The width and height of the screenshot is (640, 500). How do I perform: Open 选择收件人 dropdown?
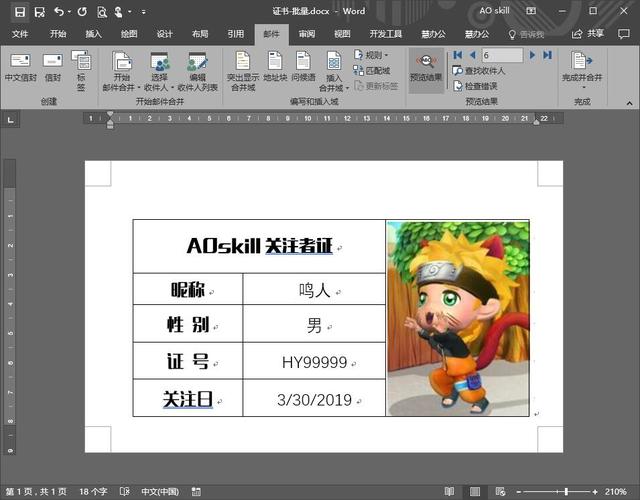(159, 70)
